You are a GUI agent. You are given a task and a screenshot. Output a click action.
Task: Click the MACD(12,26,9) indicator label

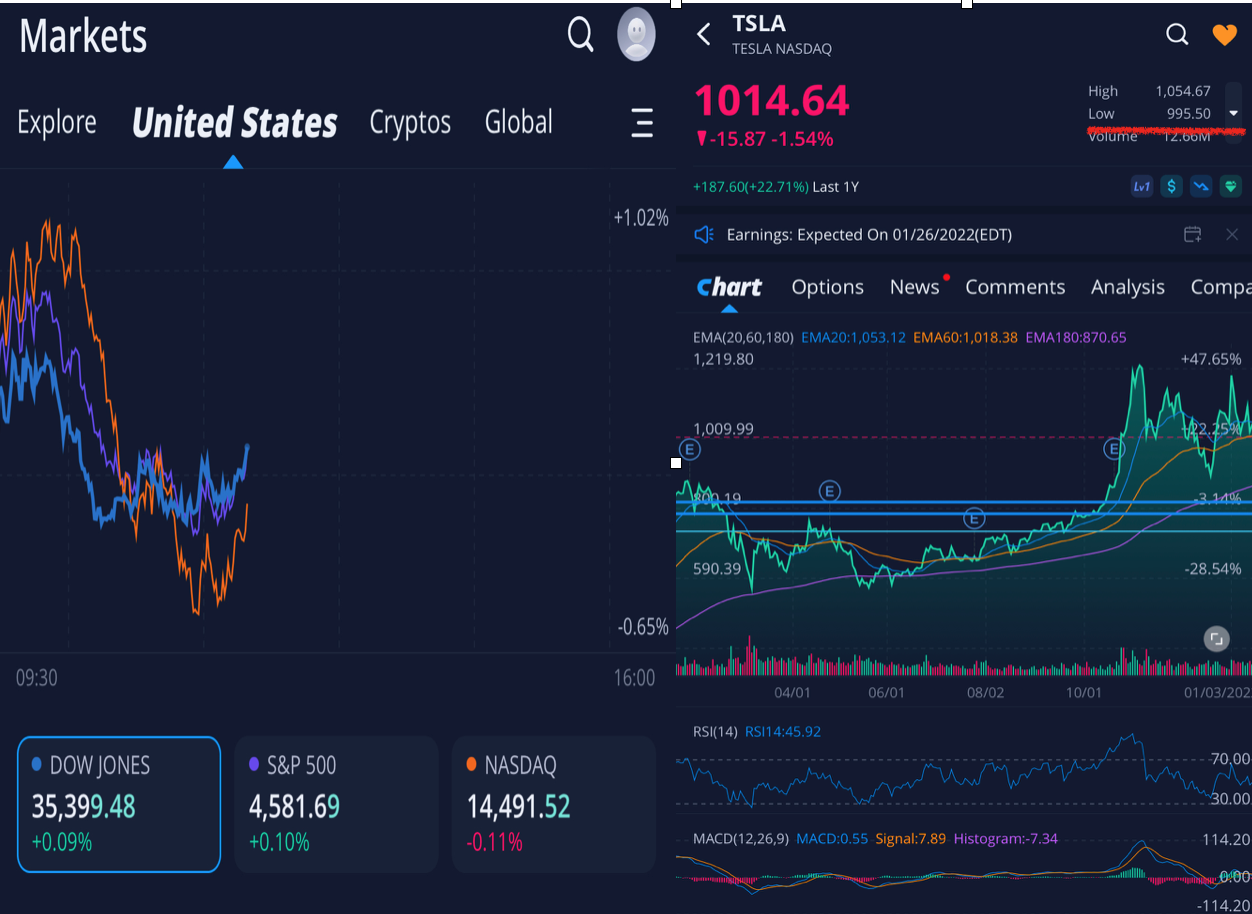point(739,838)
